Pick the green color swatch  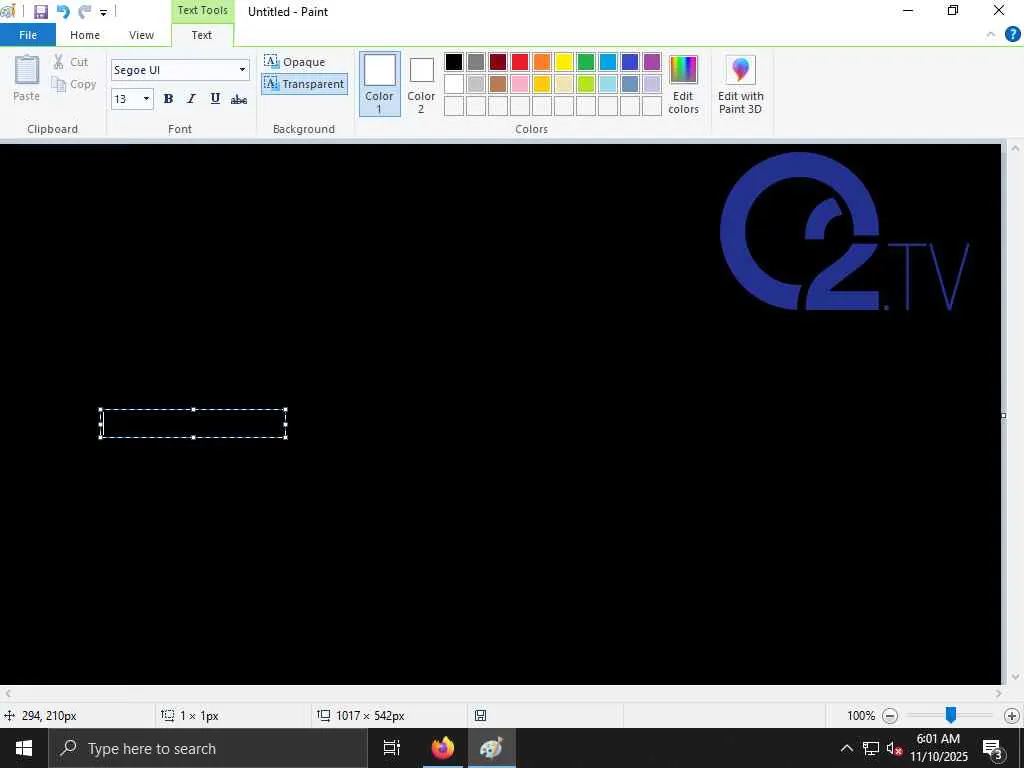coord(586,62)
